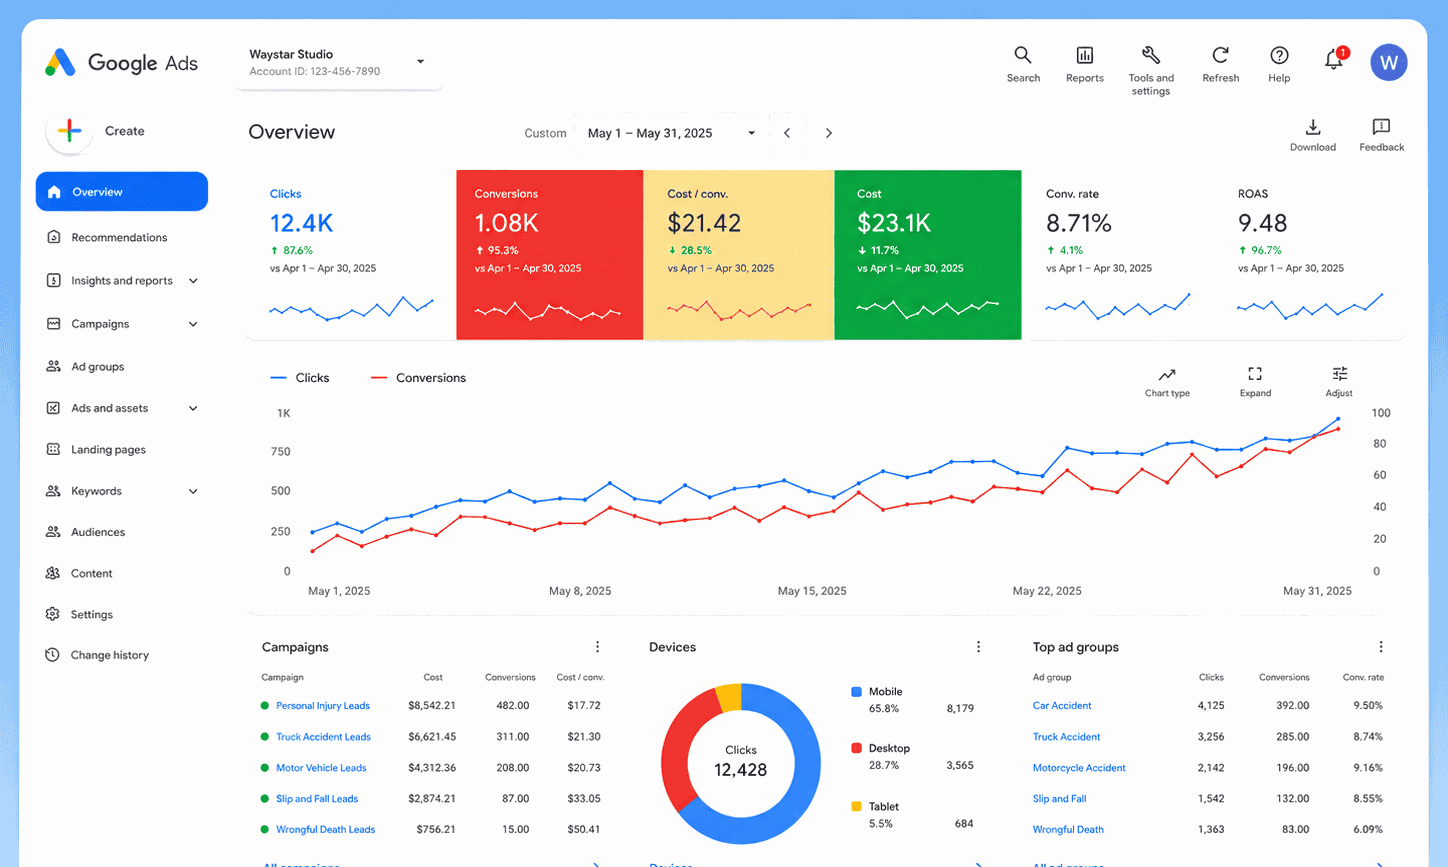This screenshot has width=1448, height=867.
Task: Open Personal Injury Leads campaign
Action: click(323, 706)
